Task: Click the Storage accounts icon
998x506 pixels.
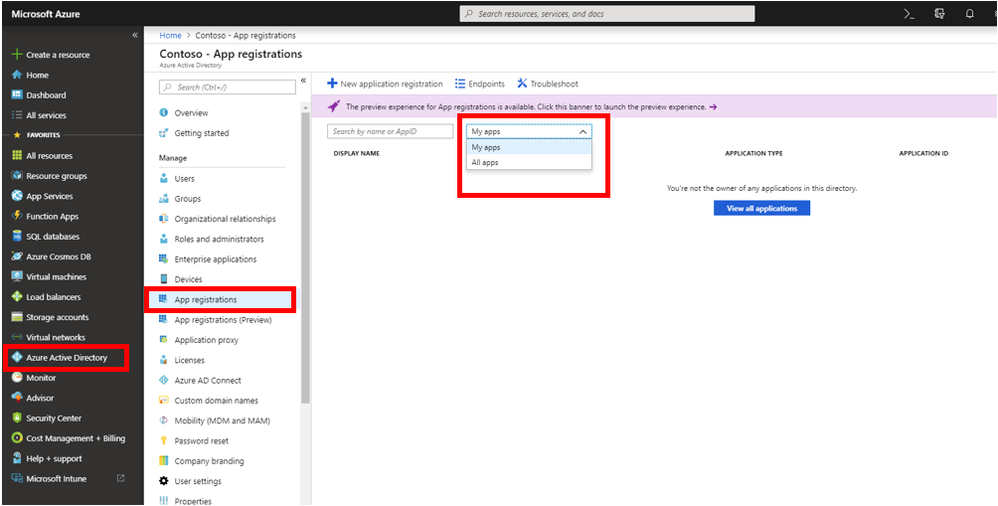Action: 17,317
